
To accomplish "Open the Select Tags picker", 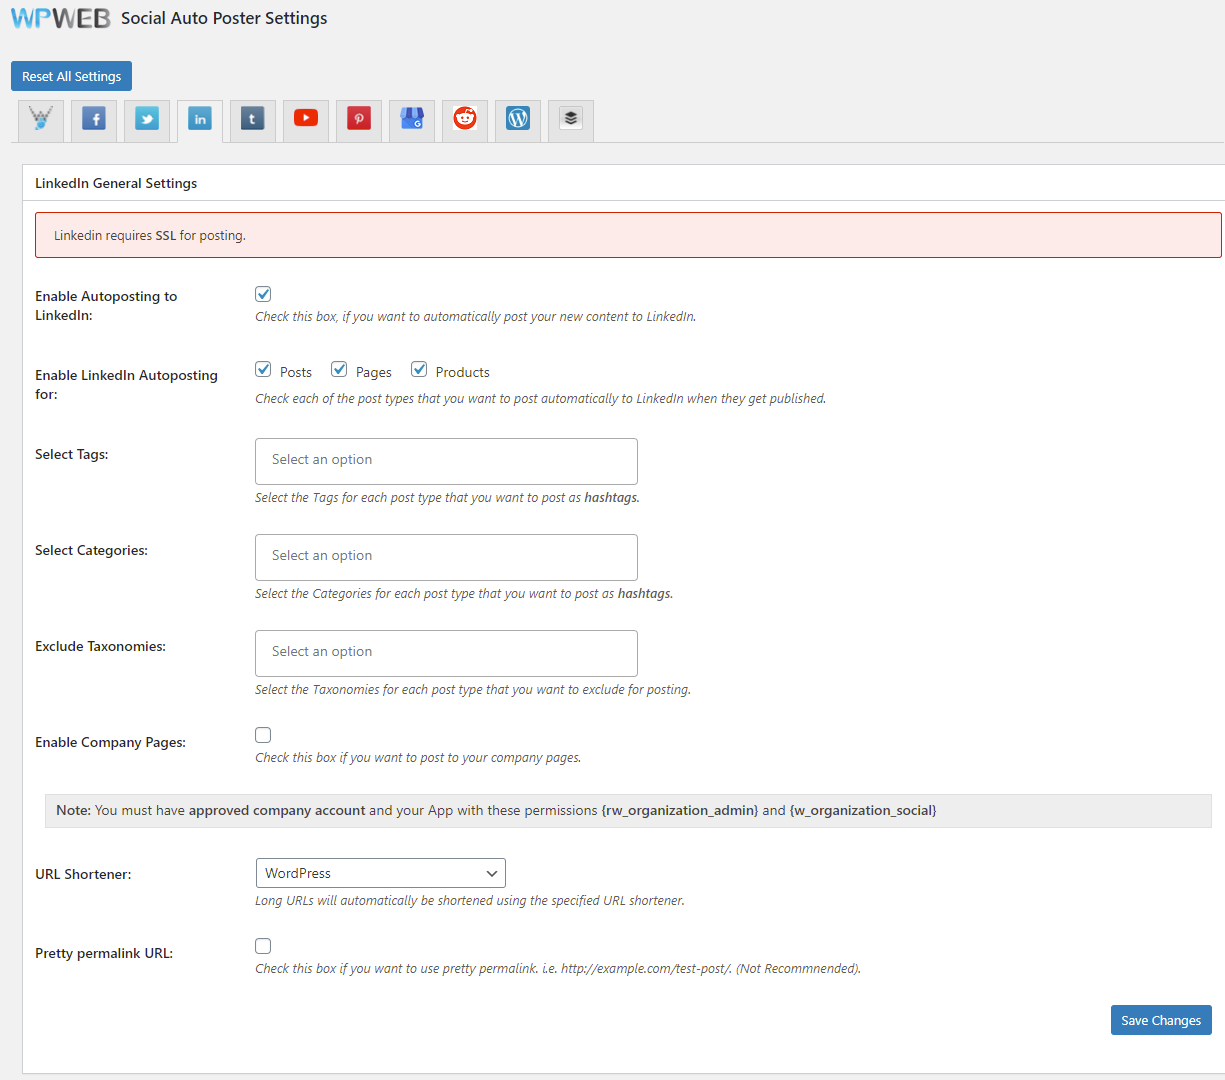I will pos(446,461).
